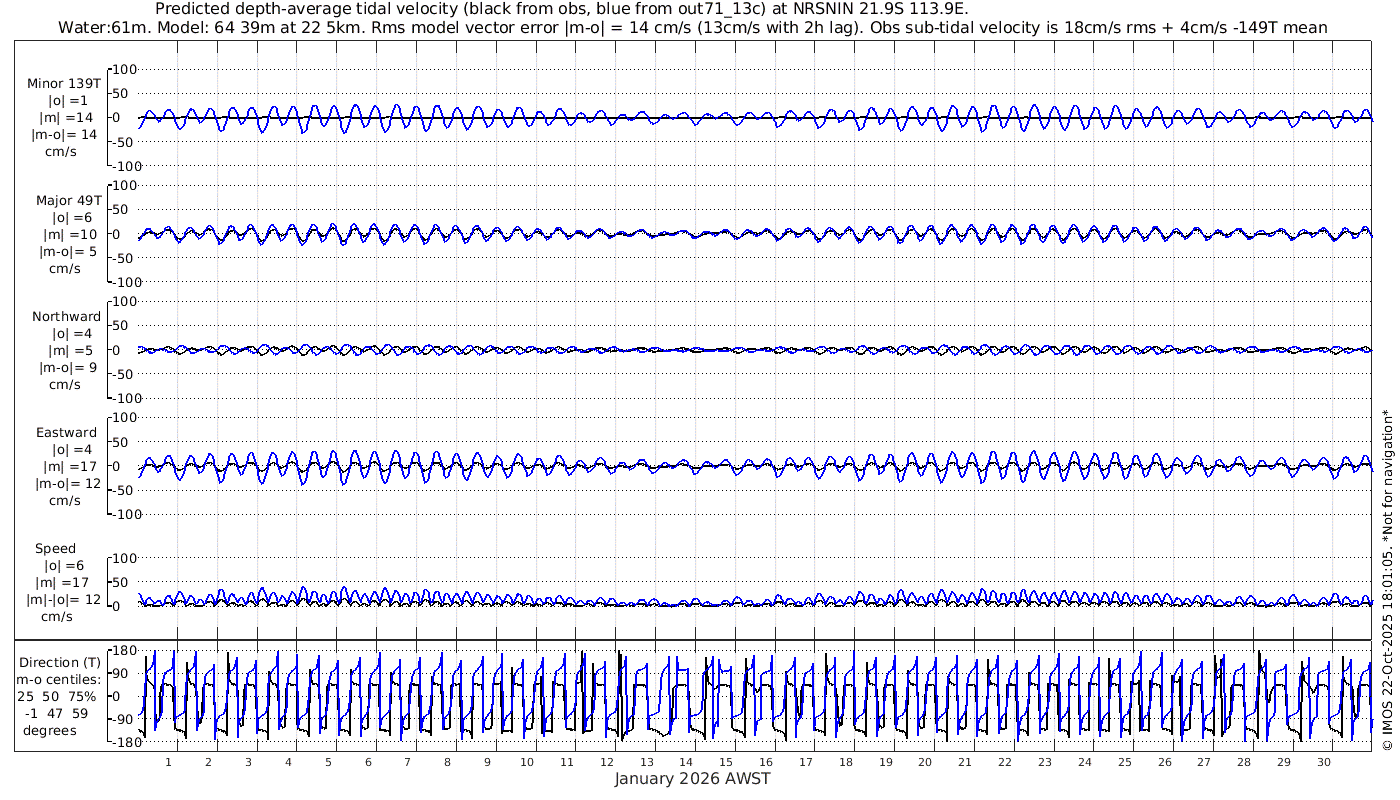
Task: Click the 180 tick on Direction axis
Action: pos(123,650)
